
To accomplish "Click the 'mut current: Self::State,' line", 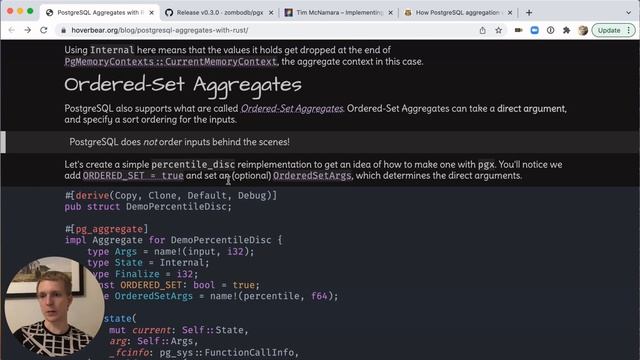I will pyautogui.click(x=178, y=330).
